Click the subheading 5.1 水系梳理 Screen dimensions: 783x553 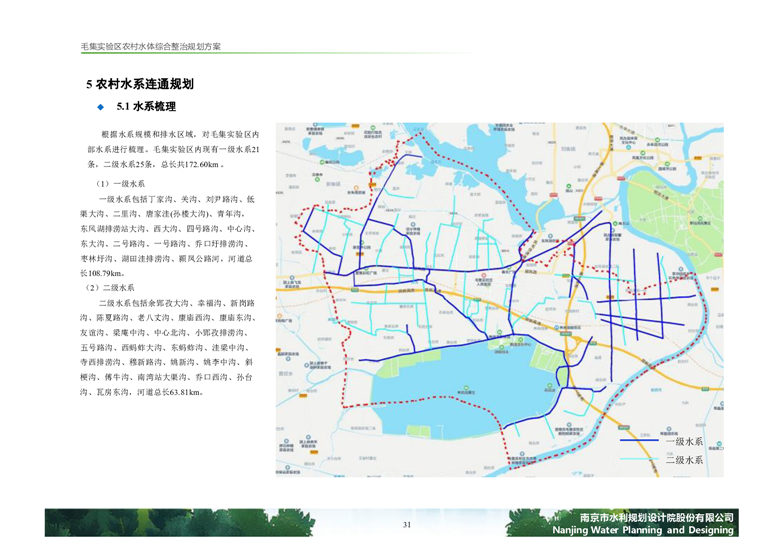[x=146, y=106]
